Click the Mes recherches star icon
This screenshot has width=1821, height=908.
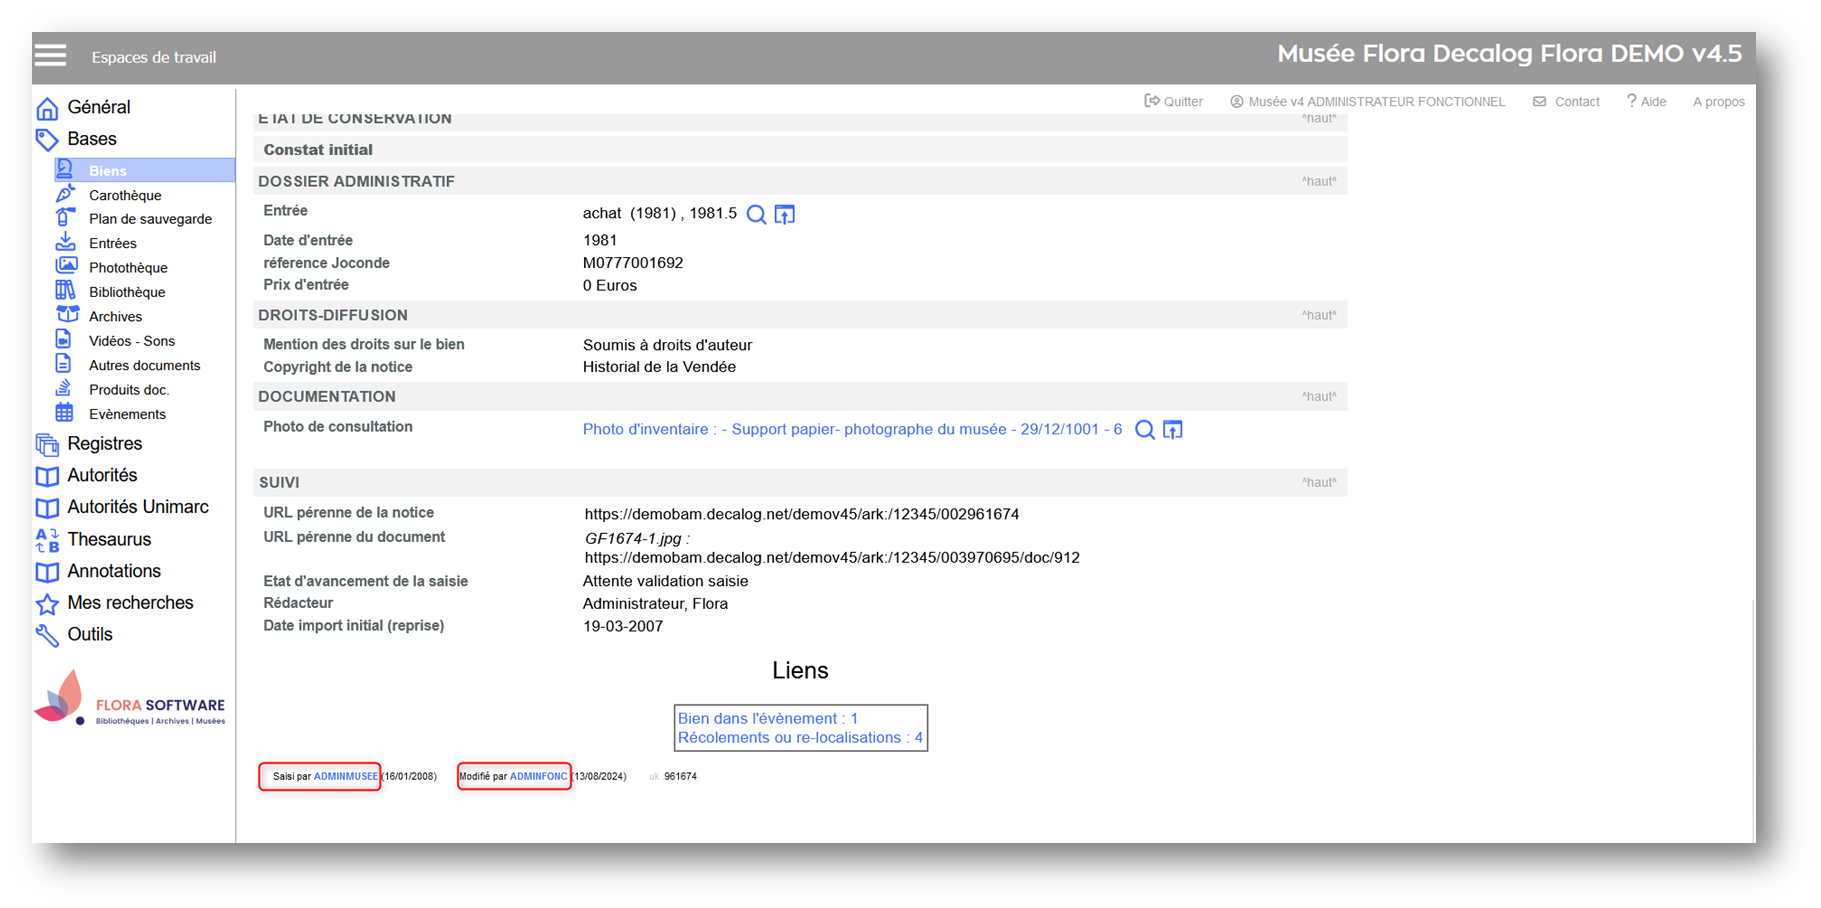click(x=47, y=604)
